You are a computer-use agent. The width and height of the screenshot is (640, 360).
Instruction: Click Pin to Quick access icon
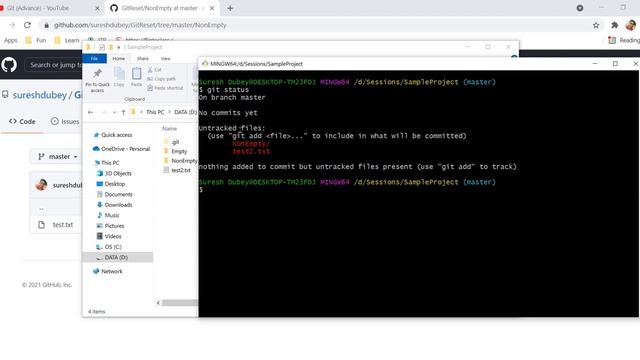[x=97, y=80]
